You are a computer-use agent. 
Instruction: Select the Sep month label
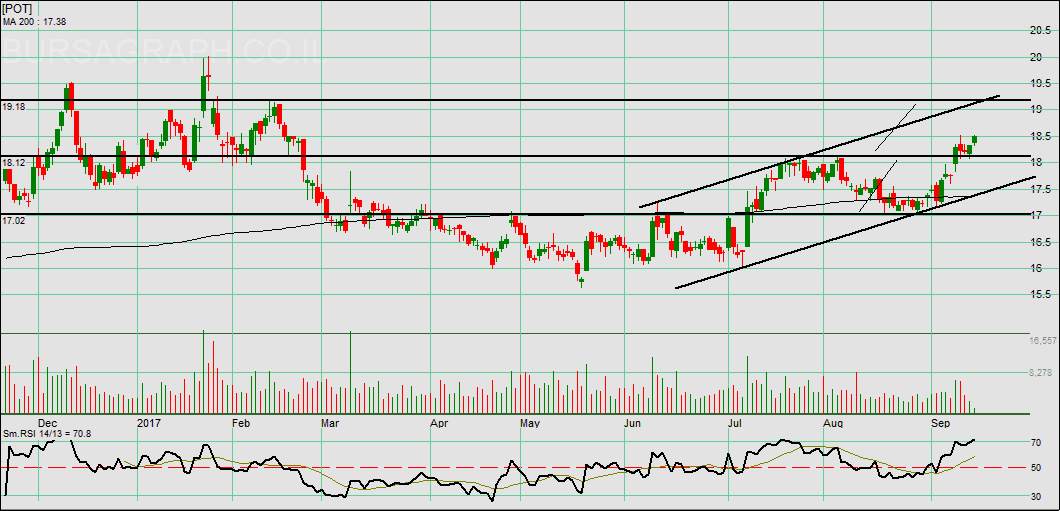pos(940,423)
